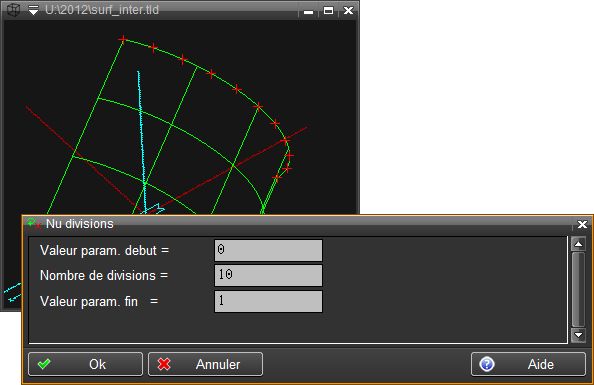This screenshot has height=385, width=594.
Task: Close the surf_inter.tld viewport window
Action: [x=349, y=11]
